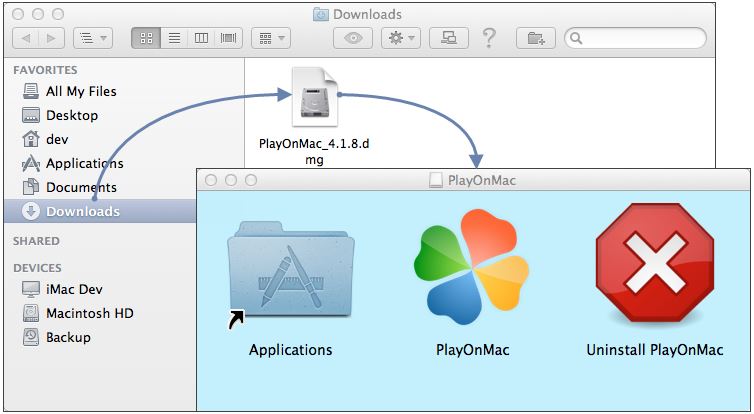Switch to Cover Flow view
This screenshot has width=754, height=414.
coord(228,38)
